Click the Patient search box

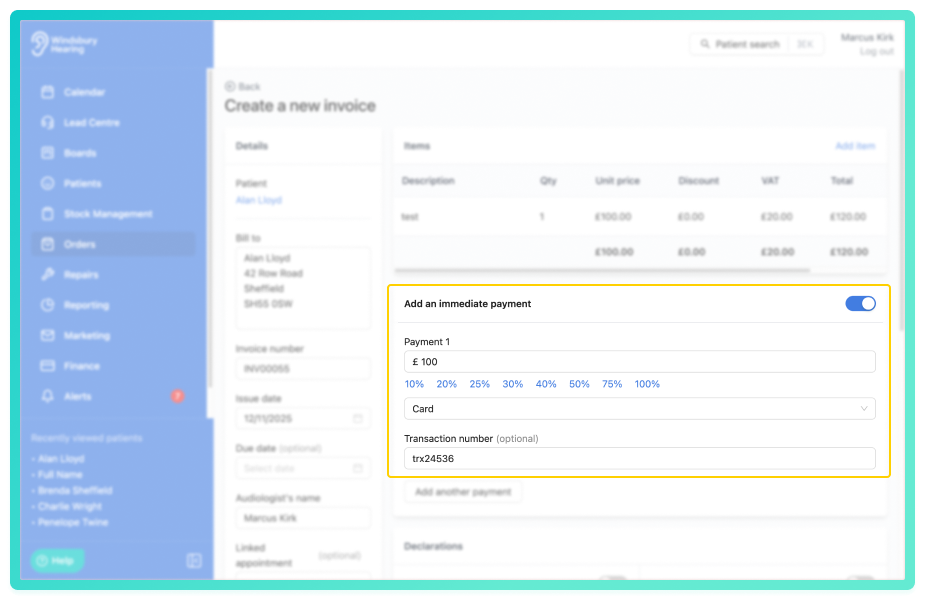click(x=756, y=44)
